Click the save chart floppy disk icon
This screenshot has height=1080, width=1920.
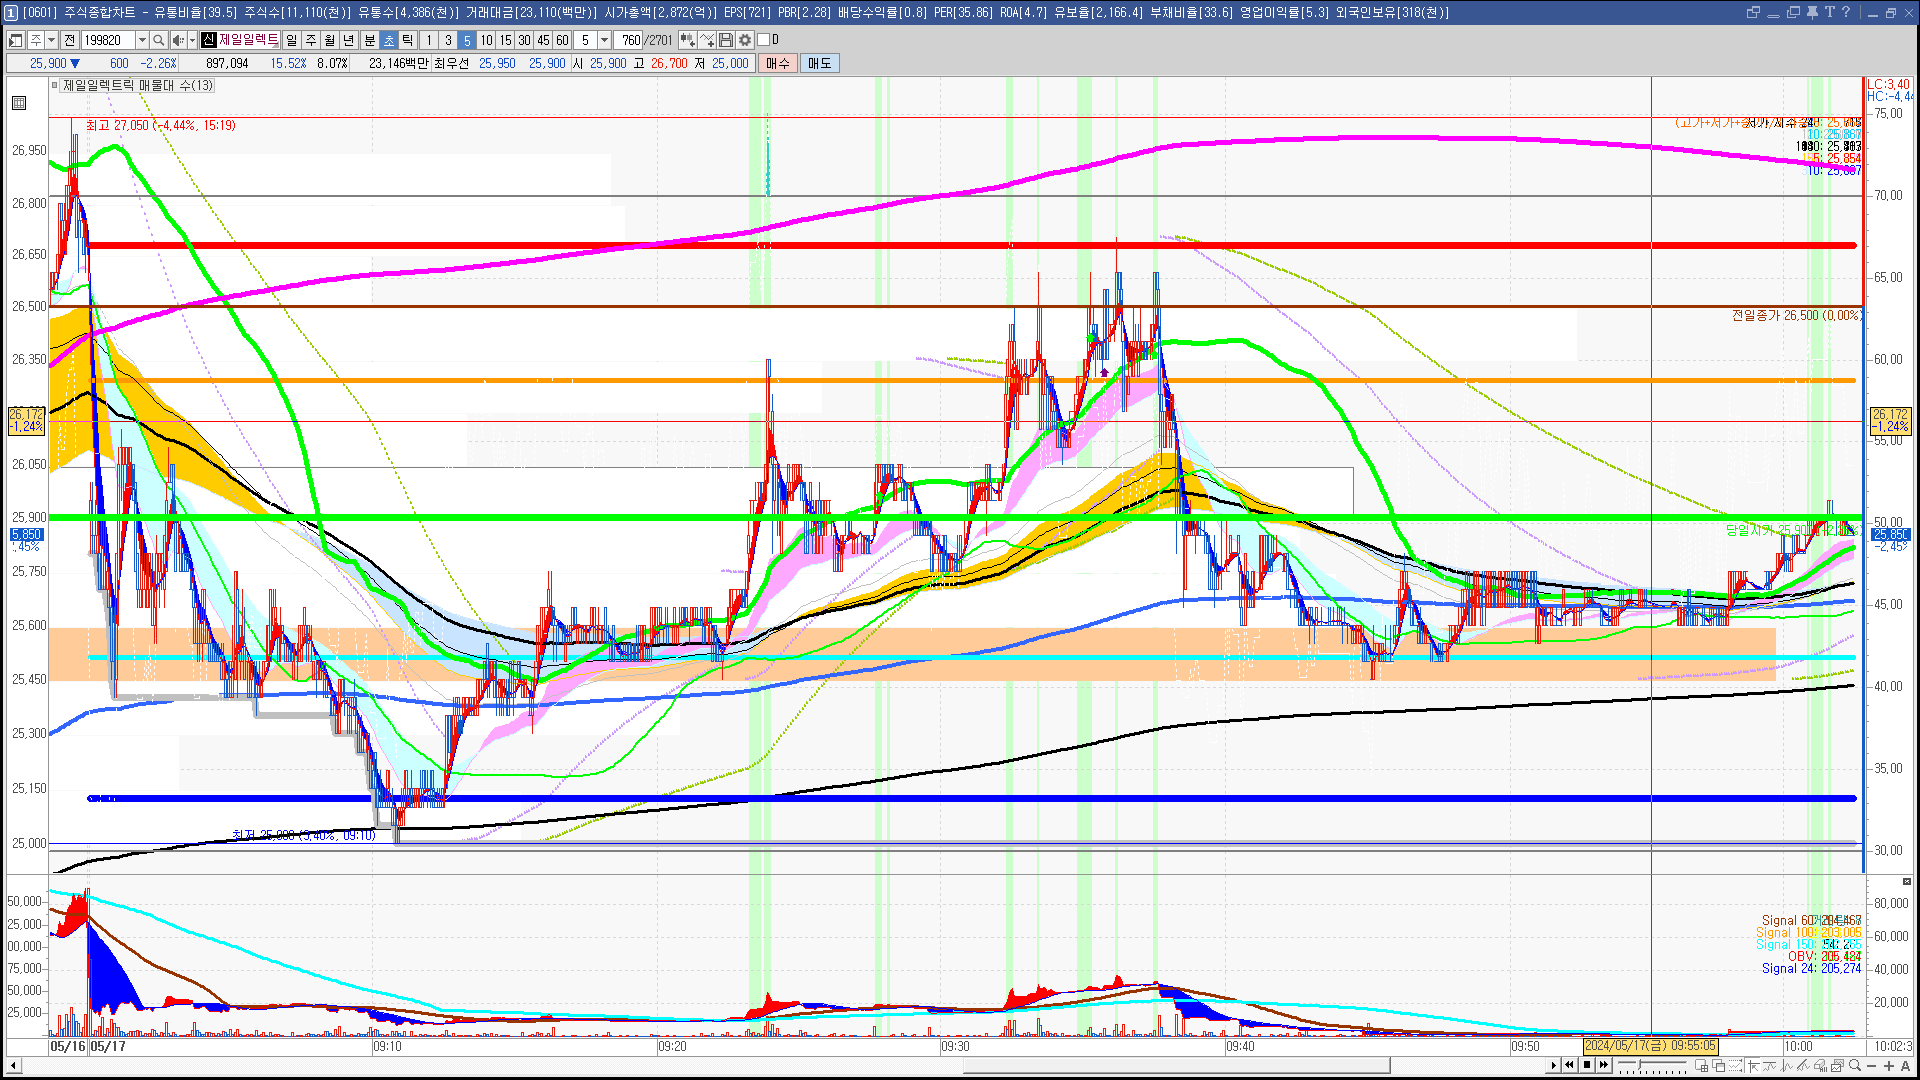726,40
